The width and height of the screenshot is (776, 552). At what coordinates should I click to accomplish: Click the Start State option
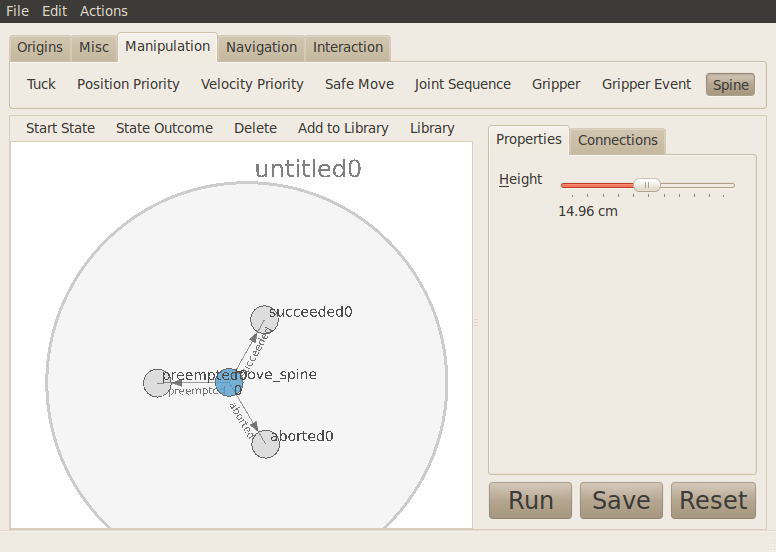tap(61, 128)
